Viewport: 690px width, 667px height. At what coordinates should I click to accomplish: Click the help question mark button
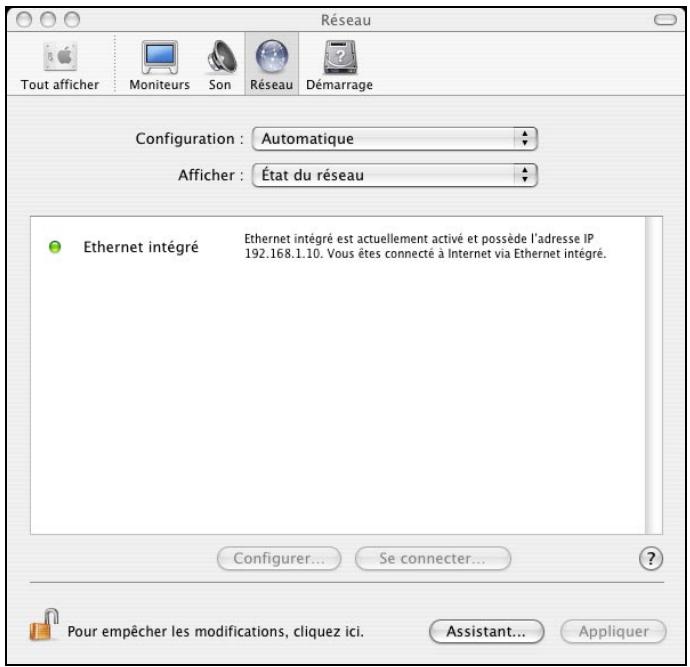tap(650, 559)
